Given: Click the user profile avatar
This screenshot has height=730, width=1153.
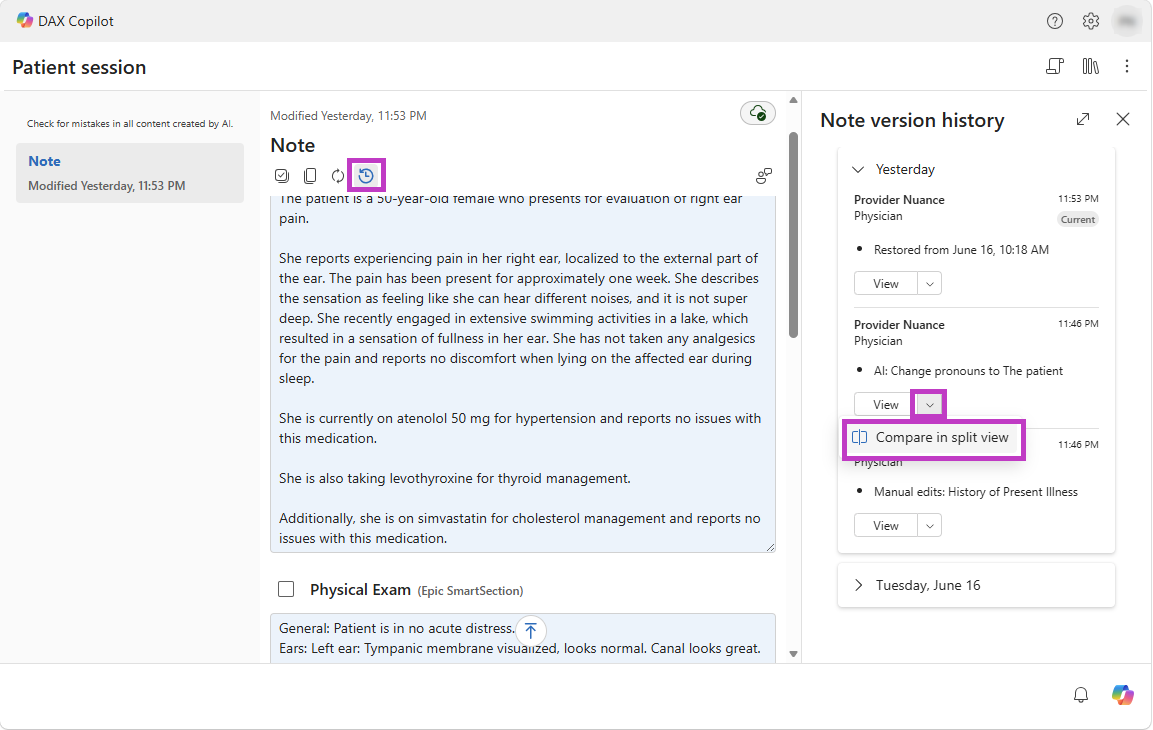Looking at the screenshot, I should coord(1127,21).
